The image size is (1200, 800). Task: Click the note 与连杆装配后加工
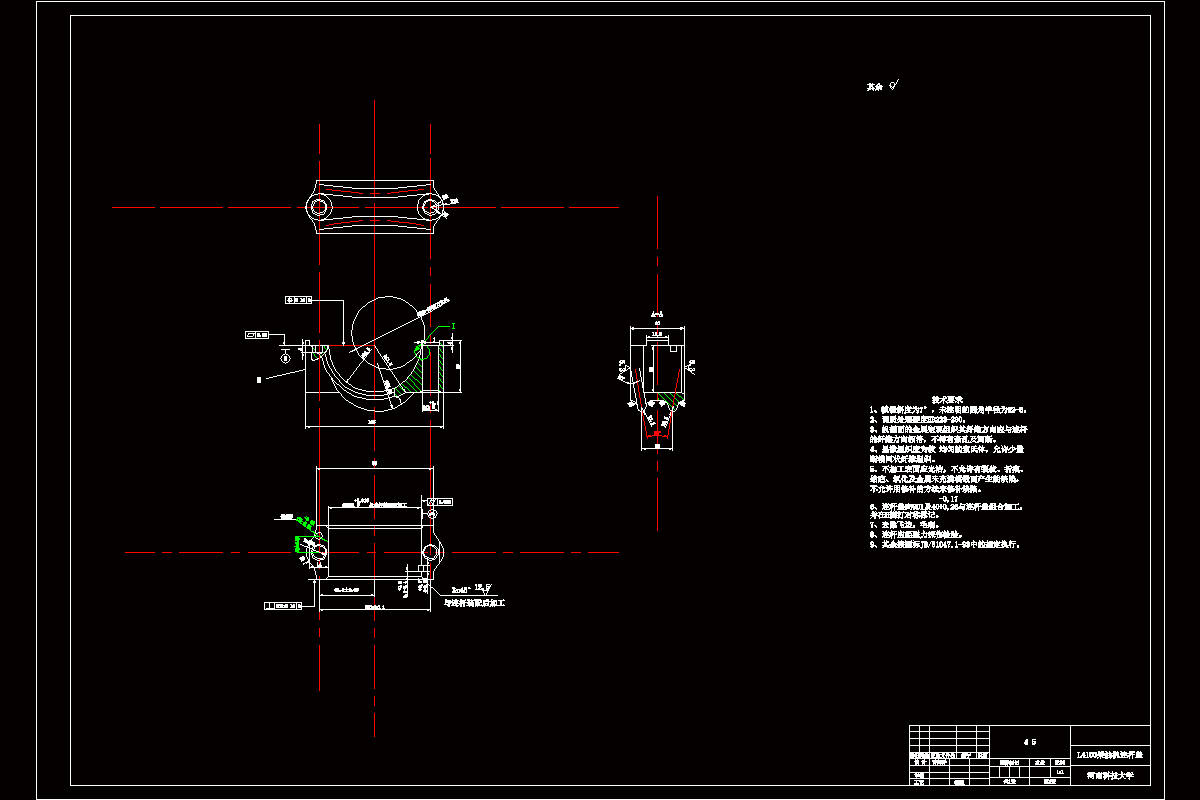(475, 603)
